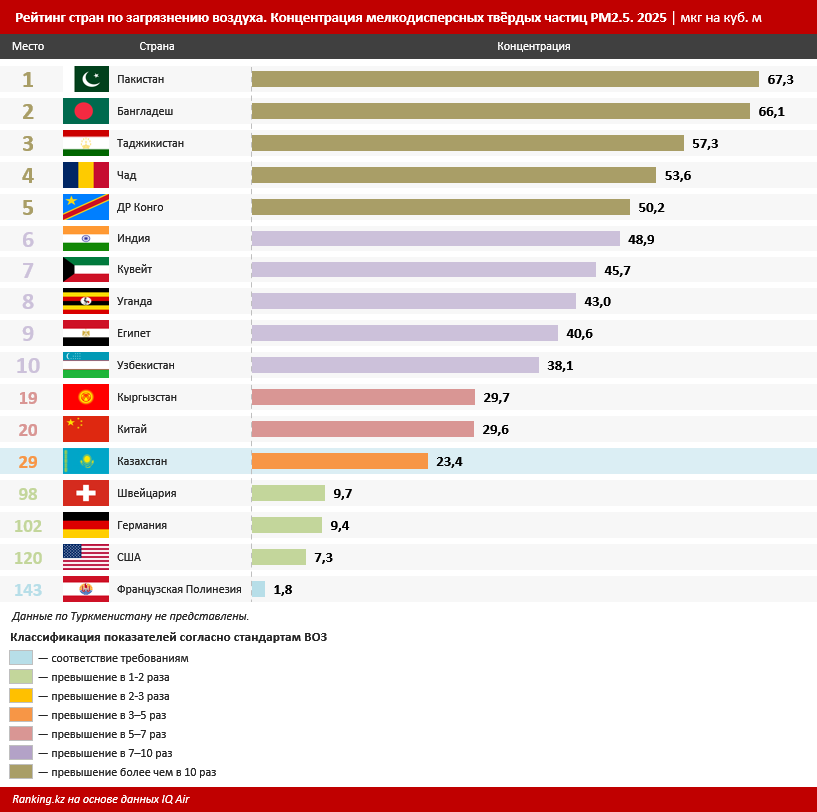Click the USA flag icon

tap(86, 557)
